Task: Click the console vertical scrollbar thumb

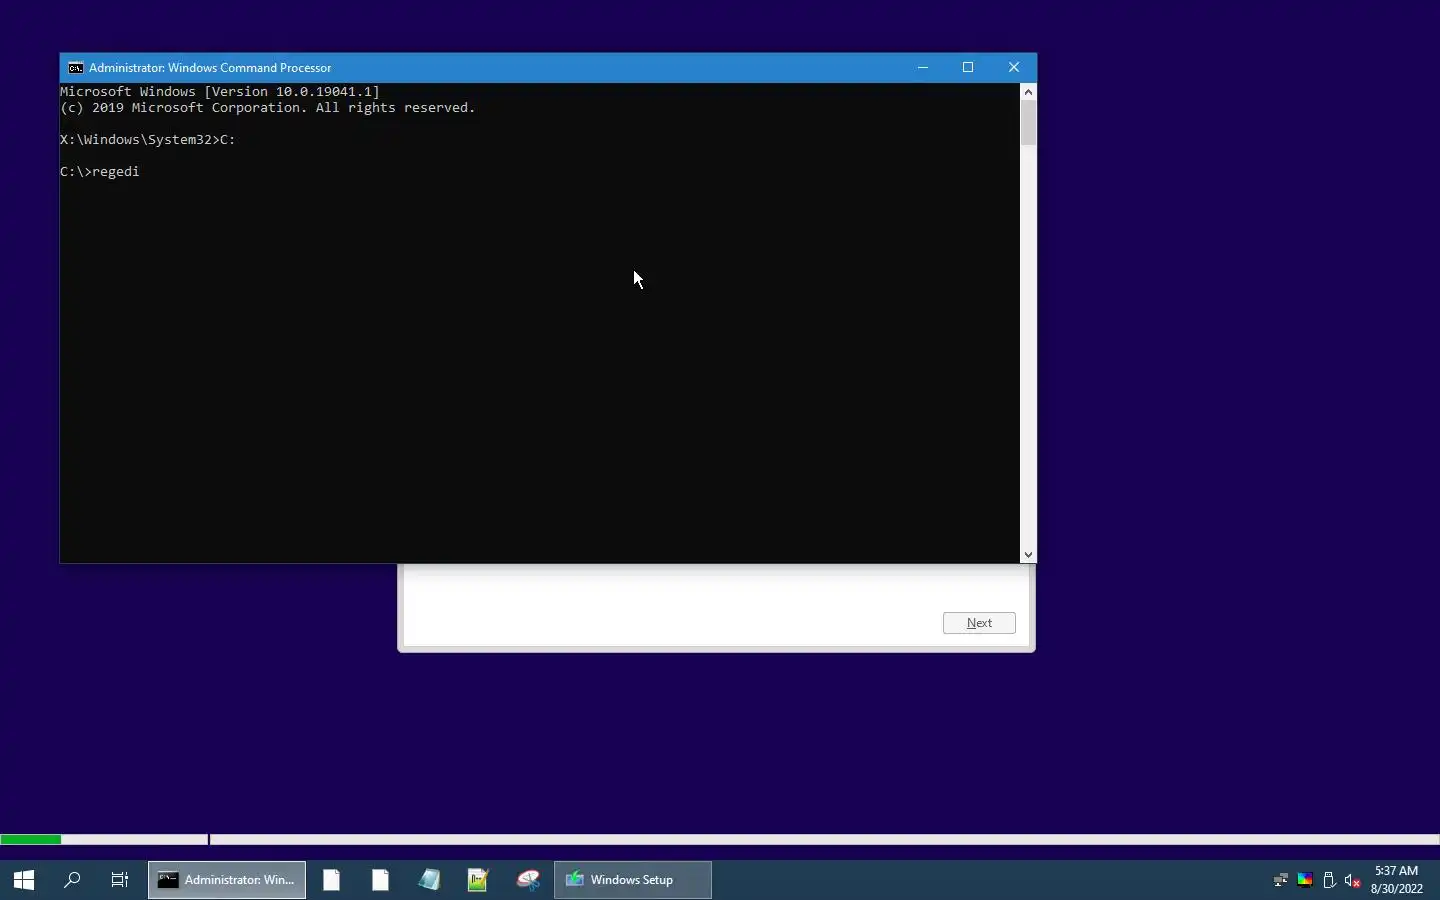Action: pos(1029,124)
